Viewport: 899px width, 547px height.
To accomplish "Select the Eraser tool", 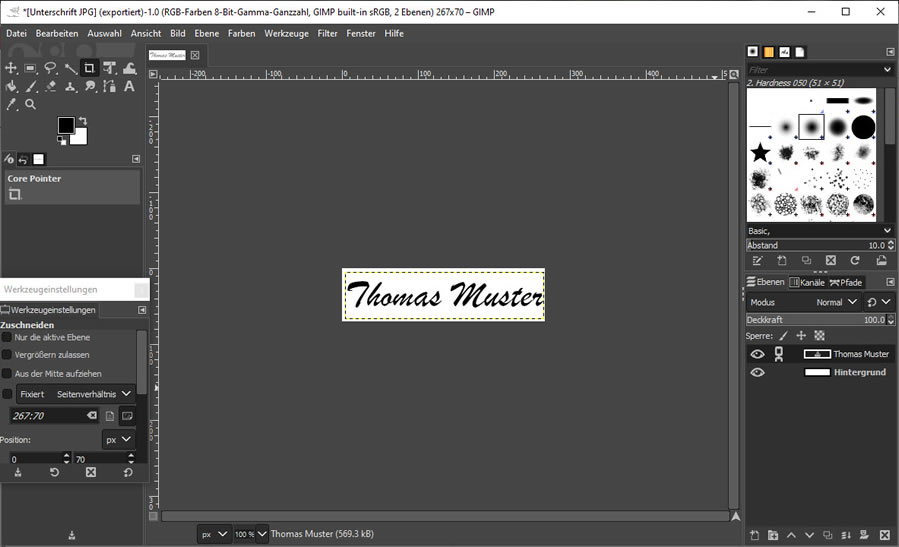I will pyautogui.click(x=50, y=87).
